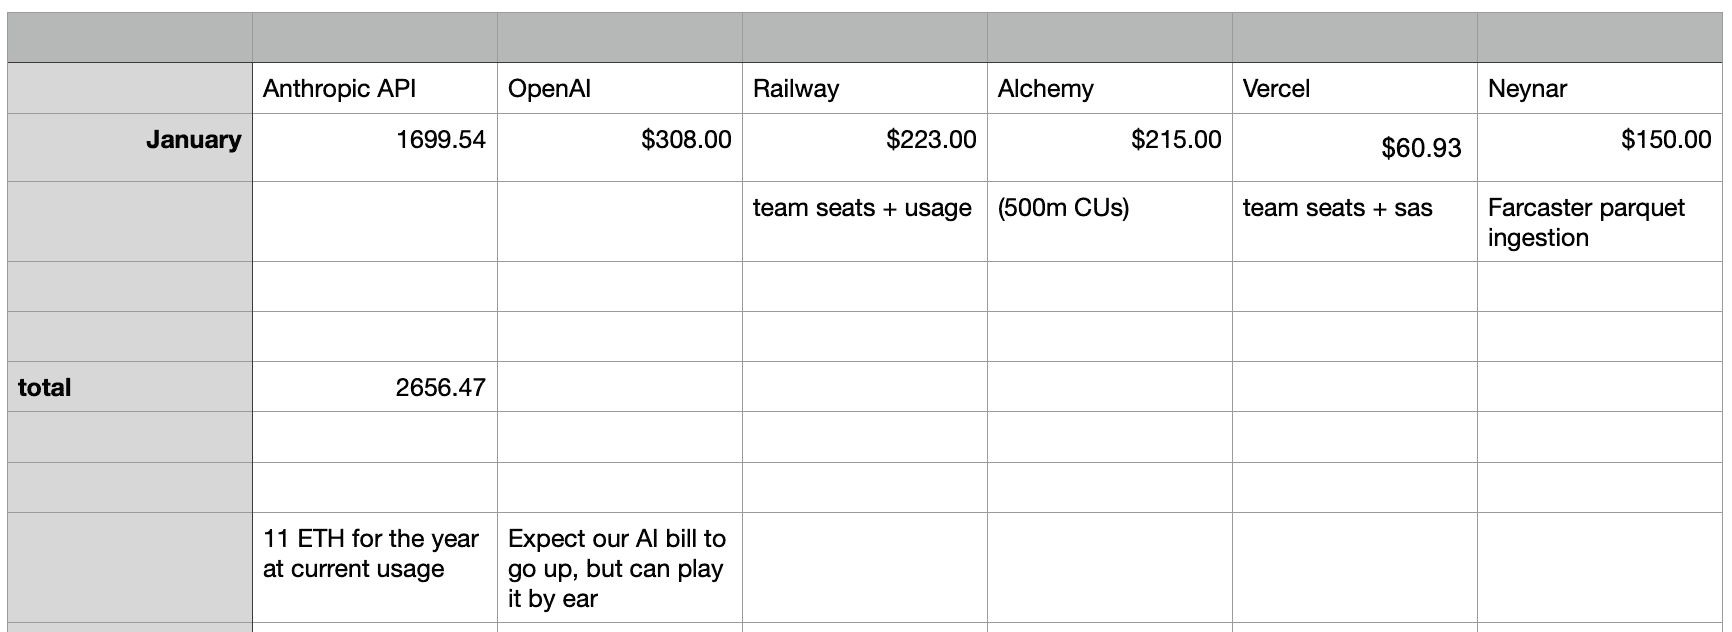Select the $308.00 OpenAI cell

(x=619, y=147)
